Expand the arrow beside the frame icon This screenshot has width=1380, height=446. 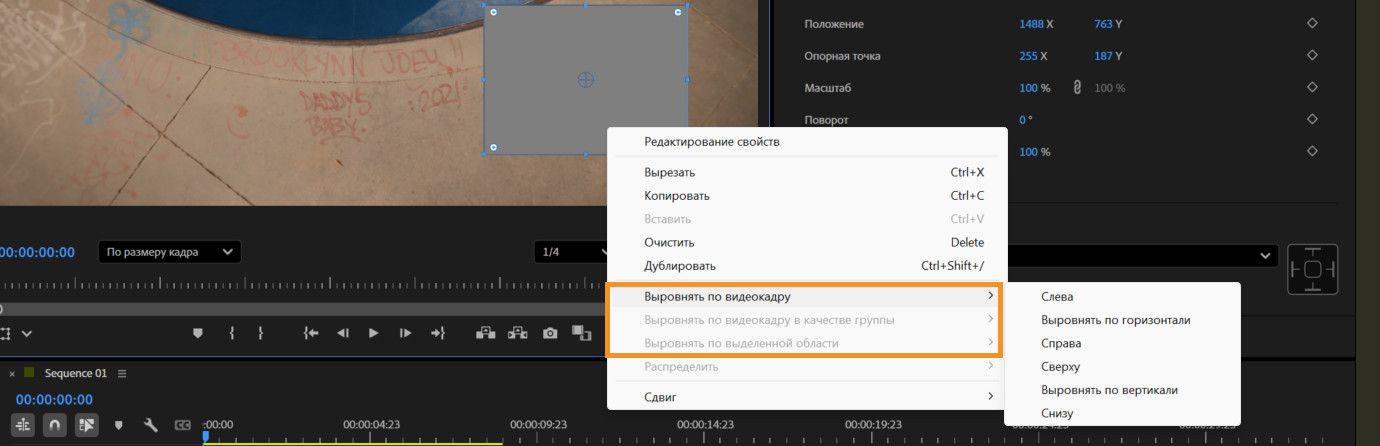pos(27,333)
